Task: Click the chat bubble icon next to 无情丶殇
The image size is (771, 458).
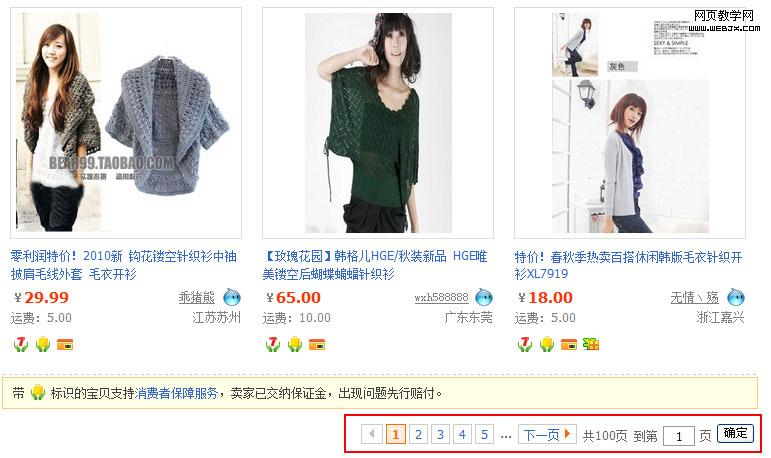Action: tap(736, 298)
